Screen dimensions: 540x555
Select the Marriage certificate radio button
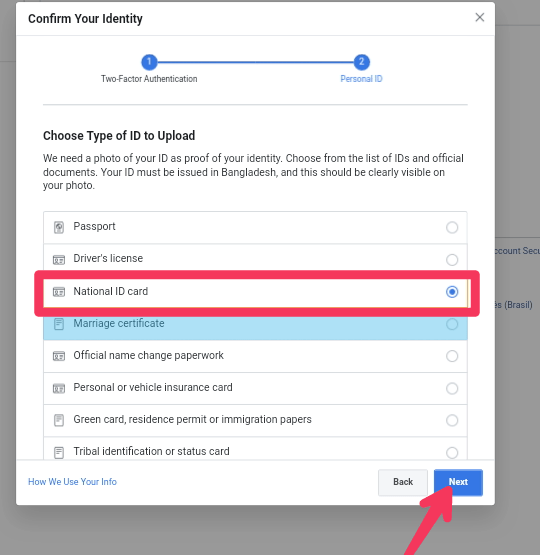click(452, 324)
